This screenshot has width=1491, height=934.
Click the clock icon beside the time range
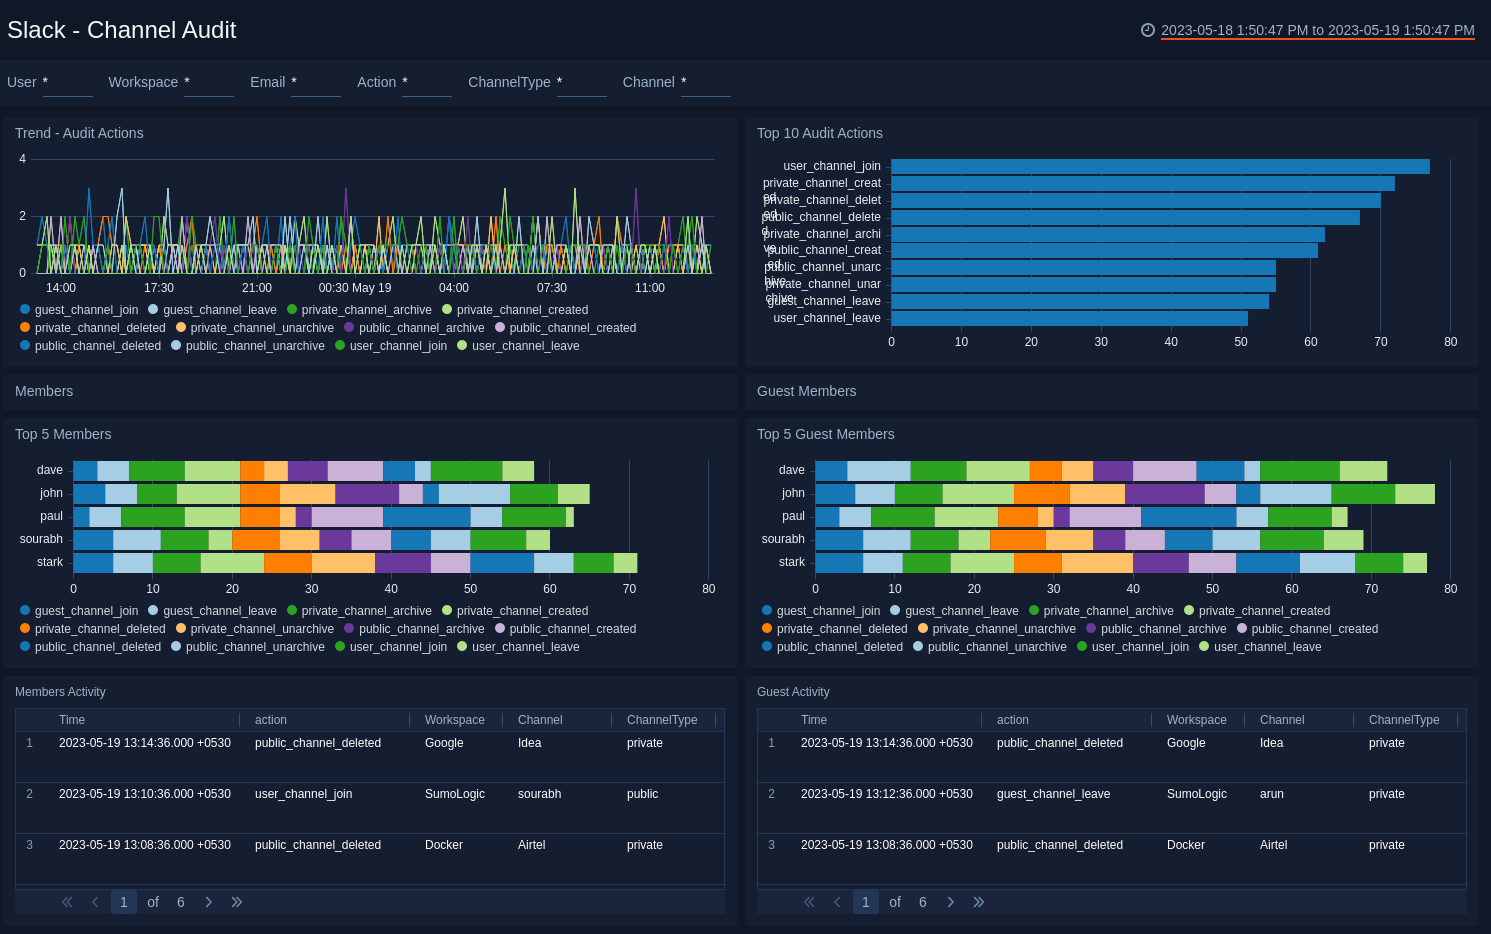click(x=1147, y=30)
